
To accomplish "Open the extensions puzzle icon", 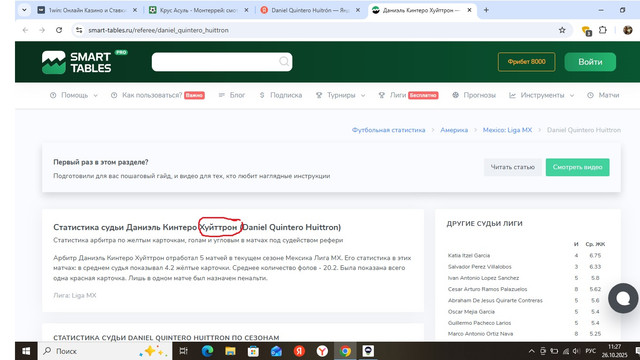I will (602, 30).
